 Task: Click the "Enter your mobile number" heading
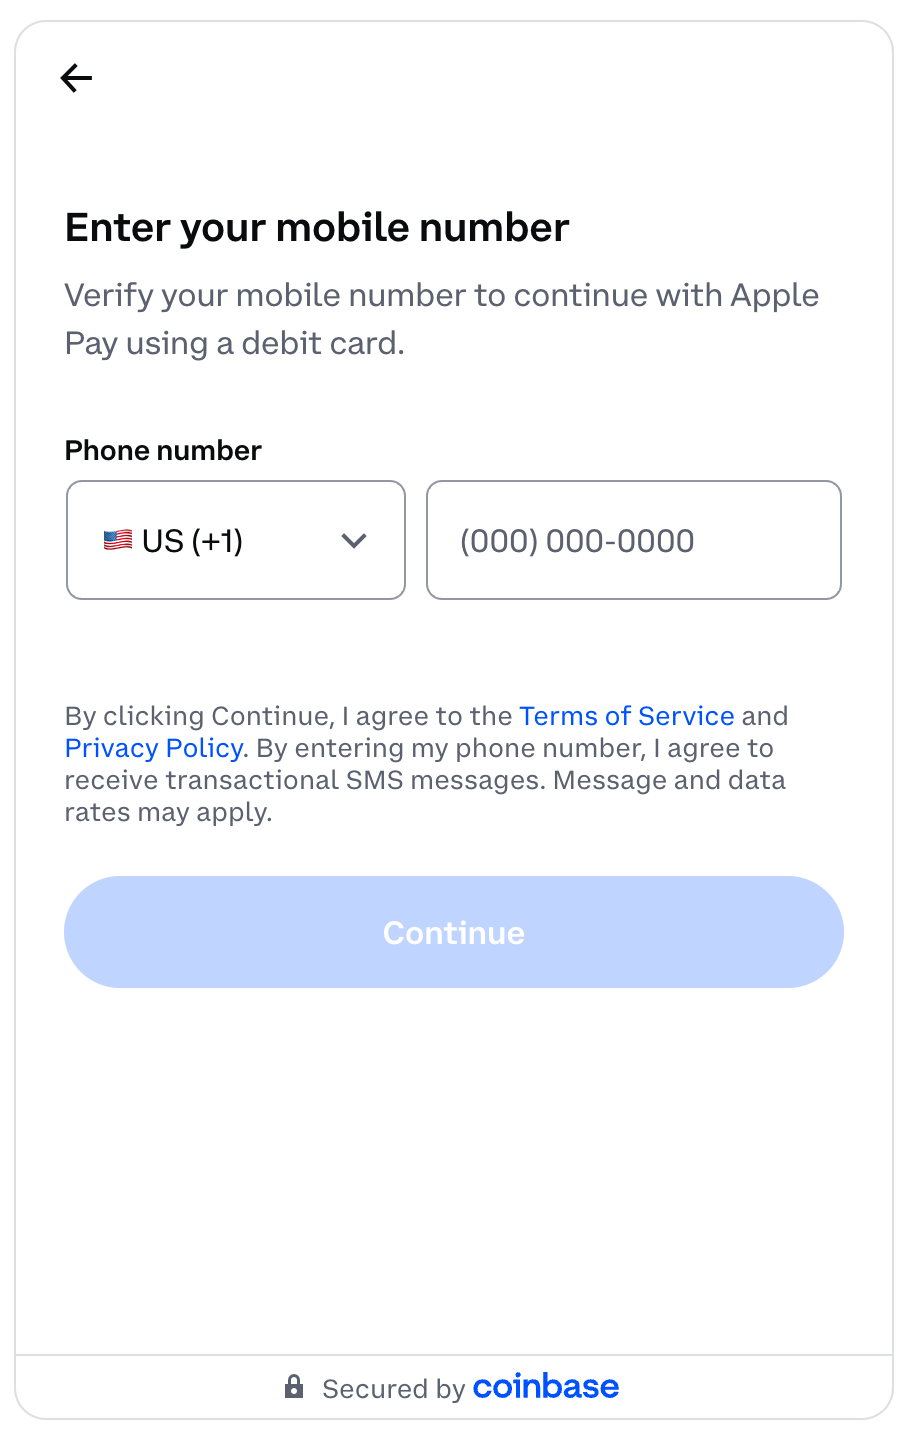pos(317,228)
